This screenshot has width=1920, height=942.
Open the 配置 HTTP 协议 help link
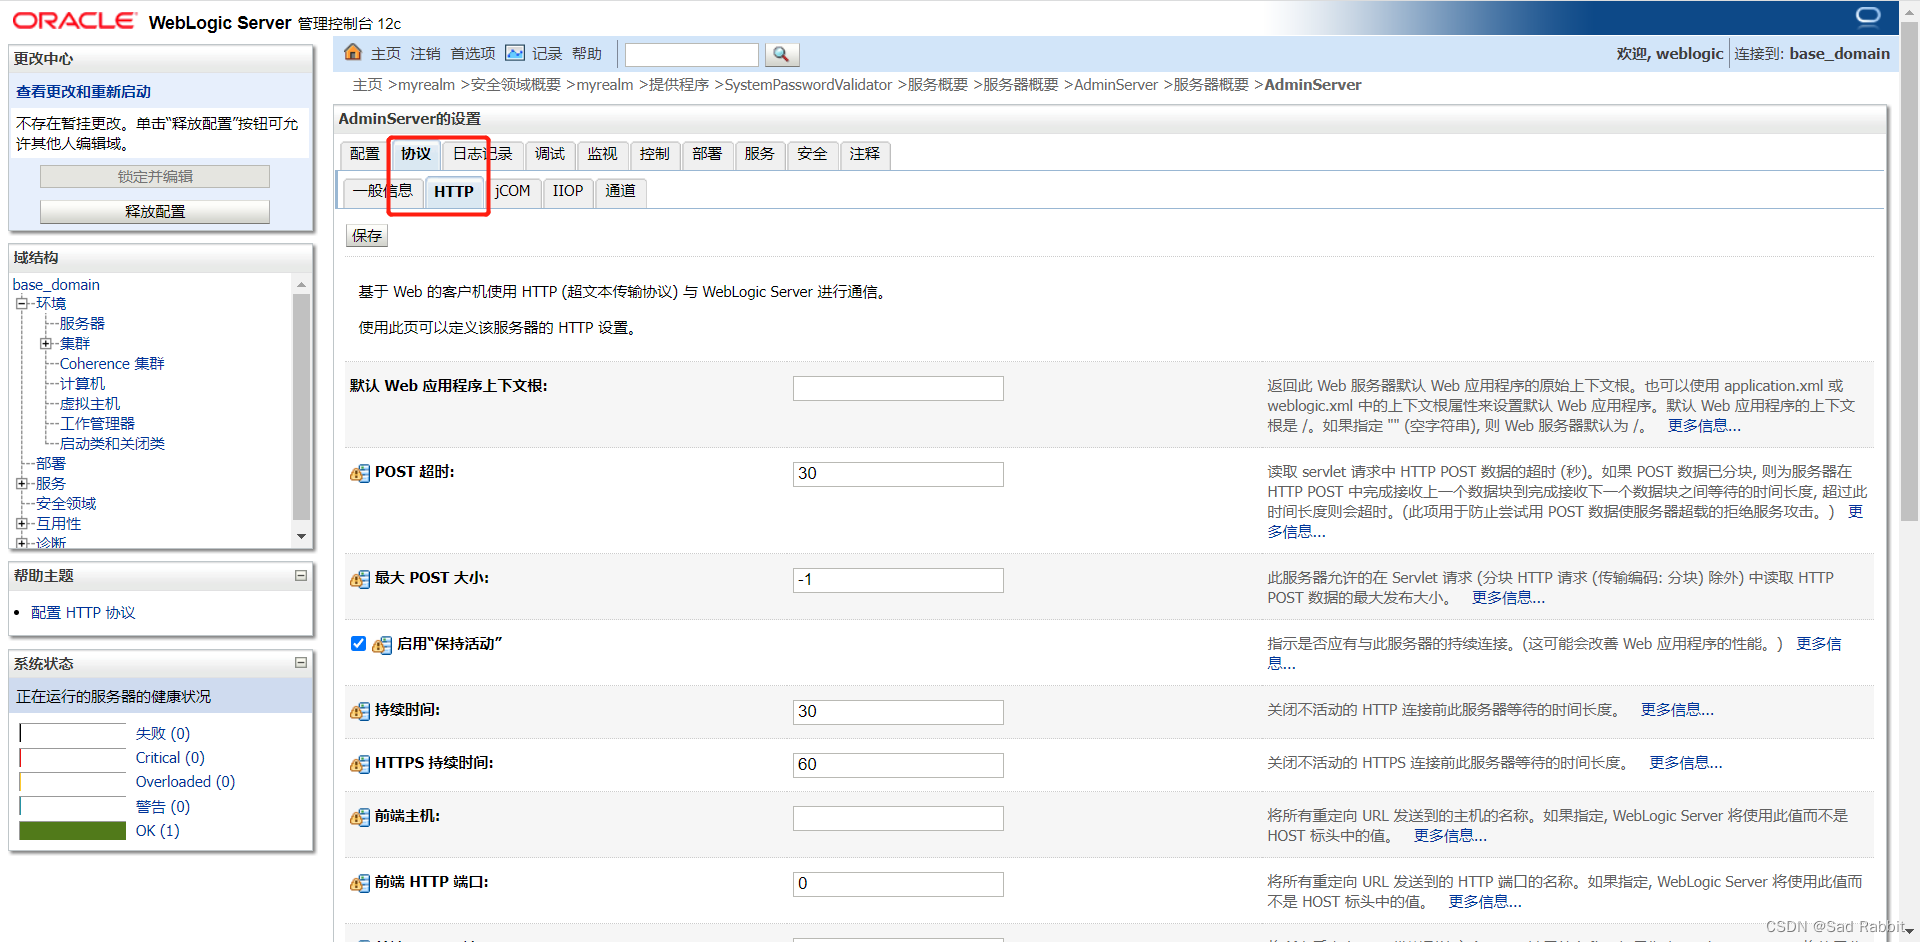pos(83,612)
